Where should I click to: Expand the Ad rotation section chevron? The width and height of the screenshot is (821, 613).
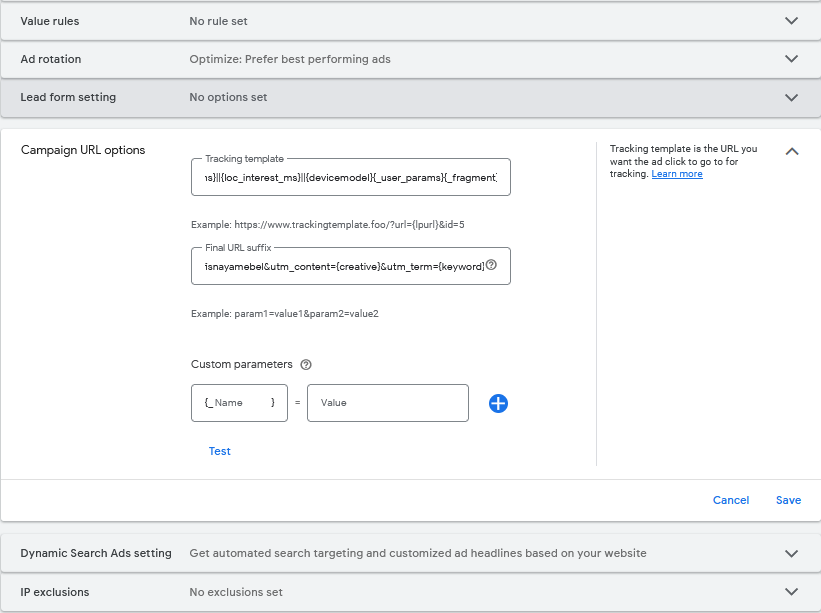[792, 59]
